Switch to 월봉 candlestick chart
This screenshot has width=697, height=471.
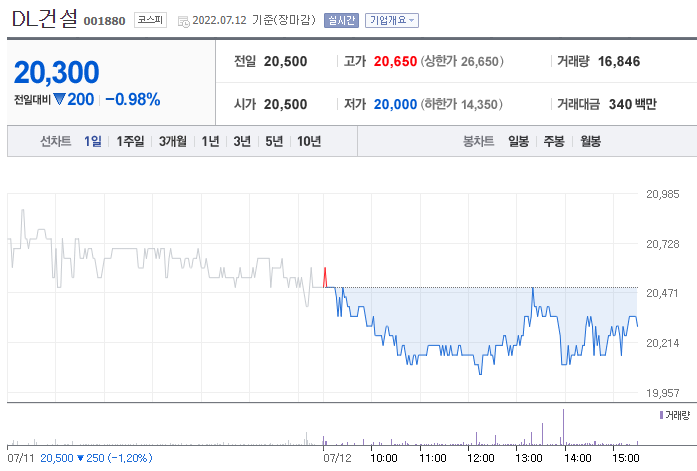tap(591, 141)
